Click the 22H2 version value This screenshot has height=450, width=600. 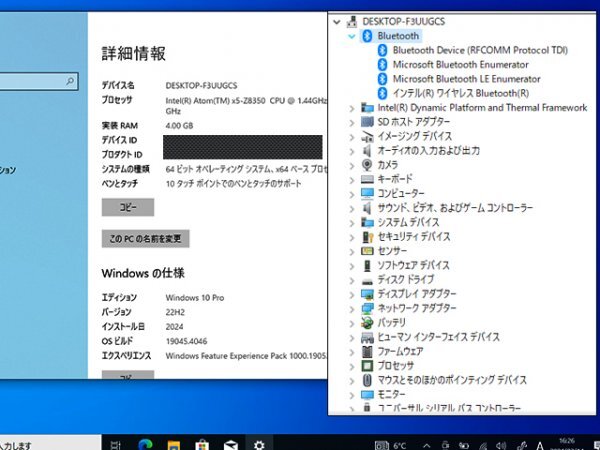pyautogui.click(x=175, y=312)
